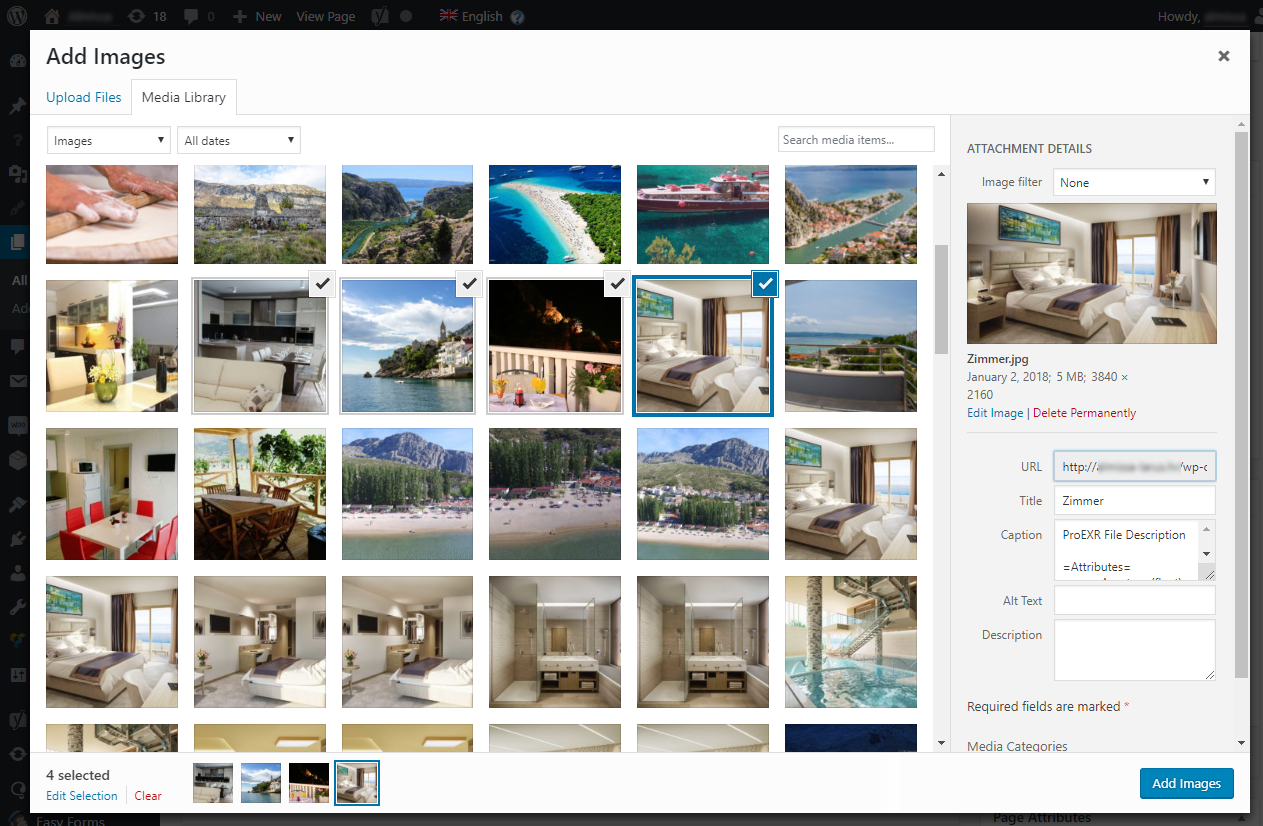Switch to the Upload Files tab
This screenshot has width=1263, height=826.
pyautogui.click(x=84, y=97)
